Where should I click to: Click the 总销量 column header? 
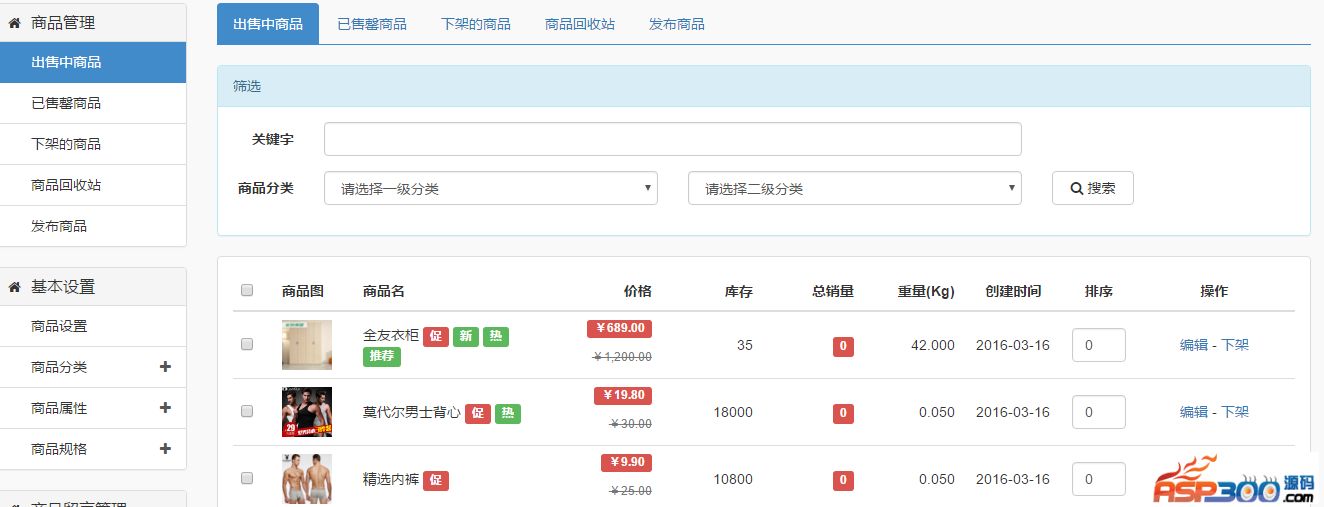(x=833, y=291)
